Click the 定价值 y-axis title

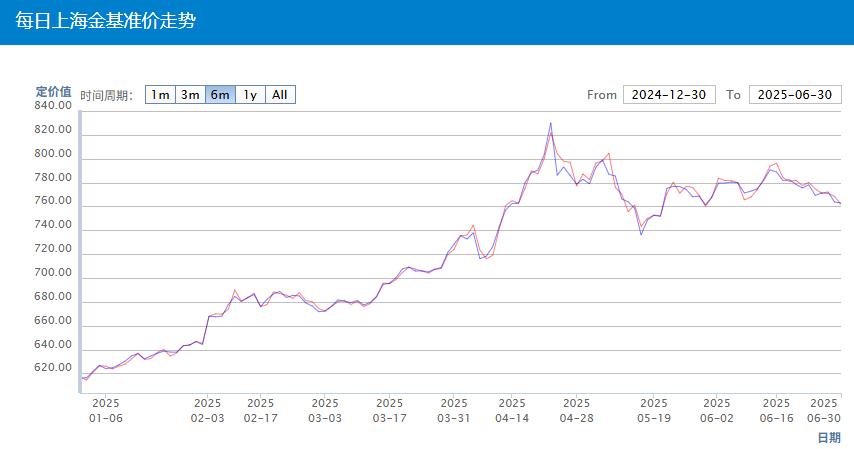click(53, 92)
